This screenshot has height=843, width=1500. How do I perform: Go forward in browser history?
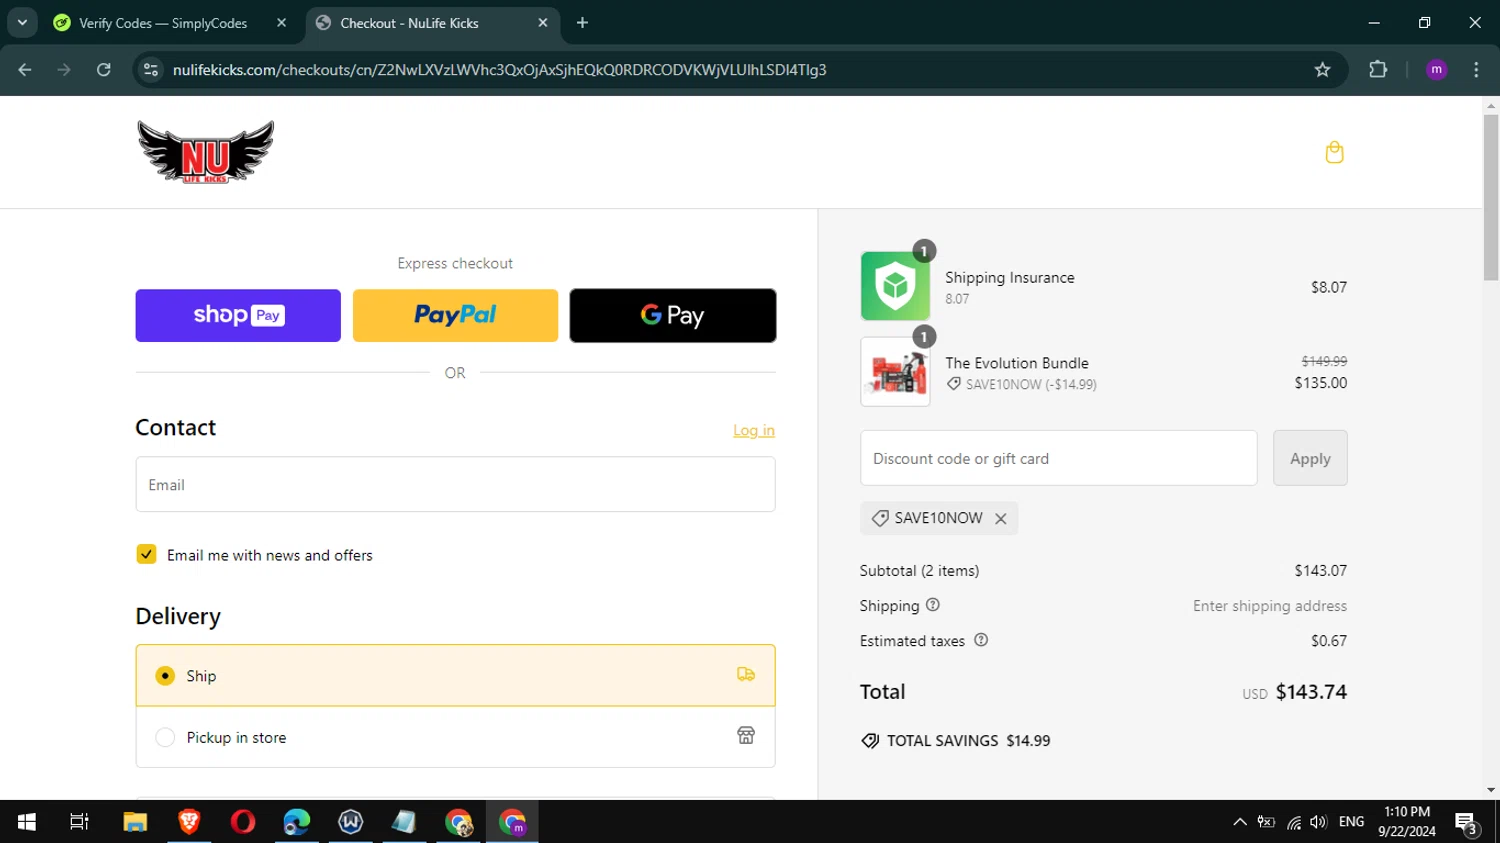pyautogui.click(x=64, y=69)
